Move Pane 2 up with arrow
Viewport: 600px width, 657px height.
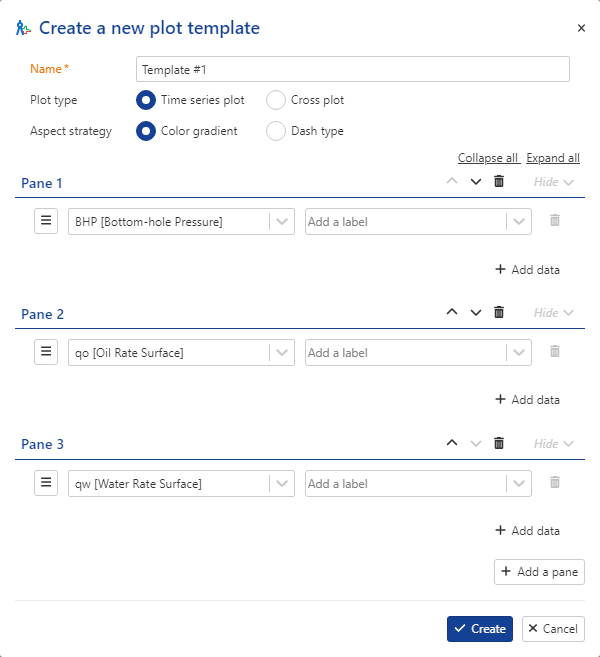pos(452,312)
